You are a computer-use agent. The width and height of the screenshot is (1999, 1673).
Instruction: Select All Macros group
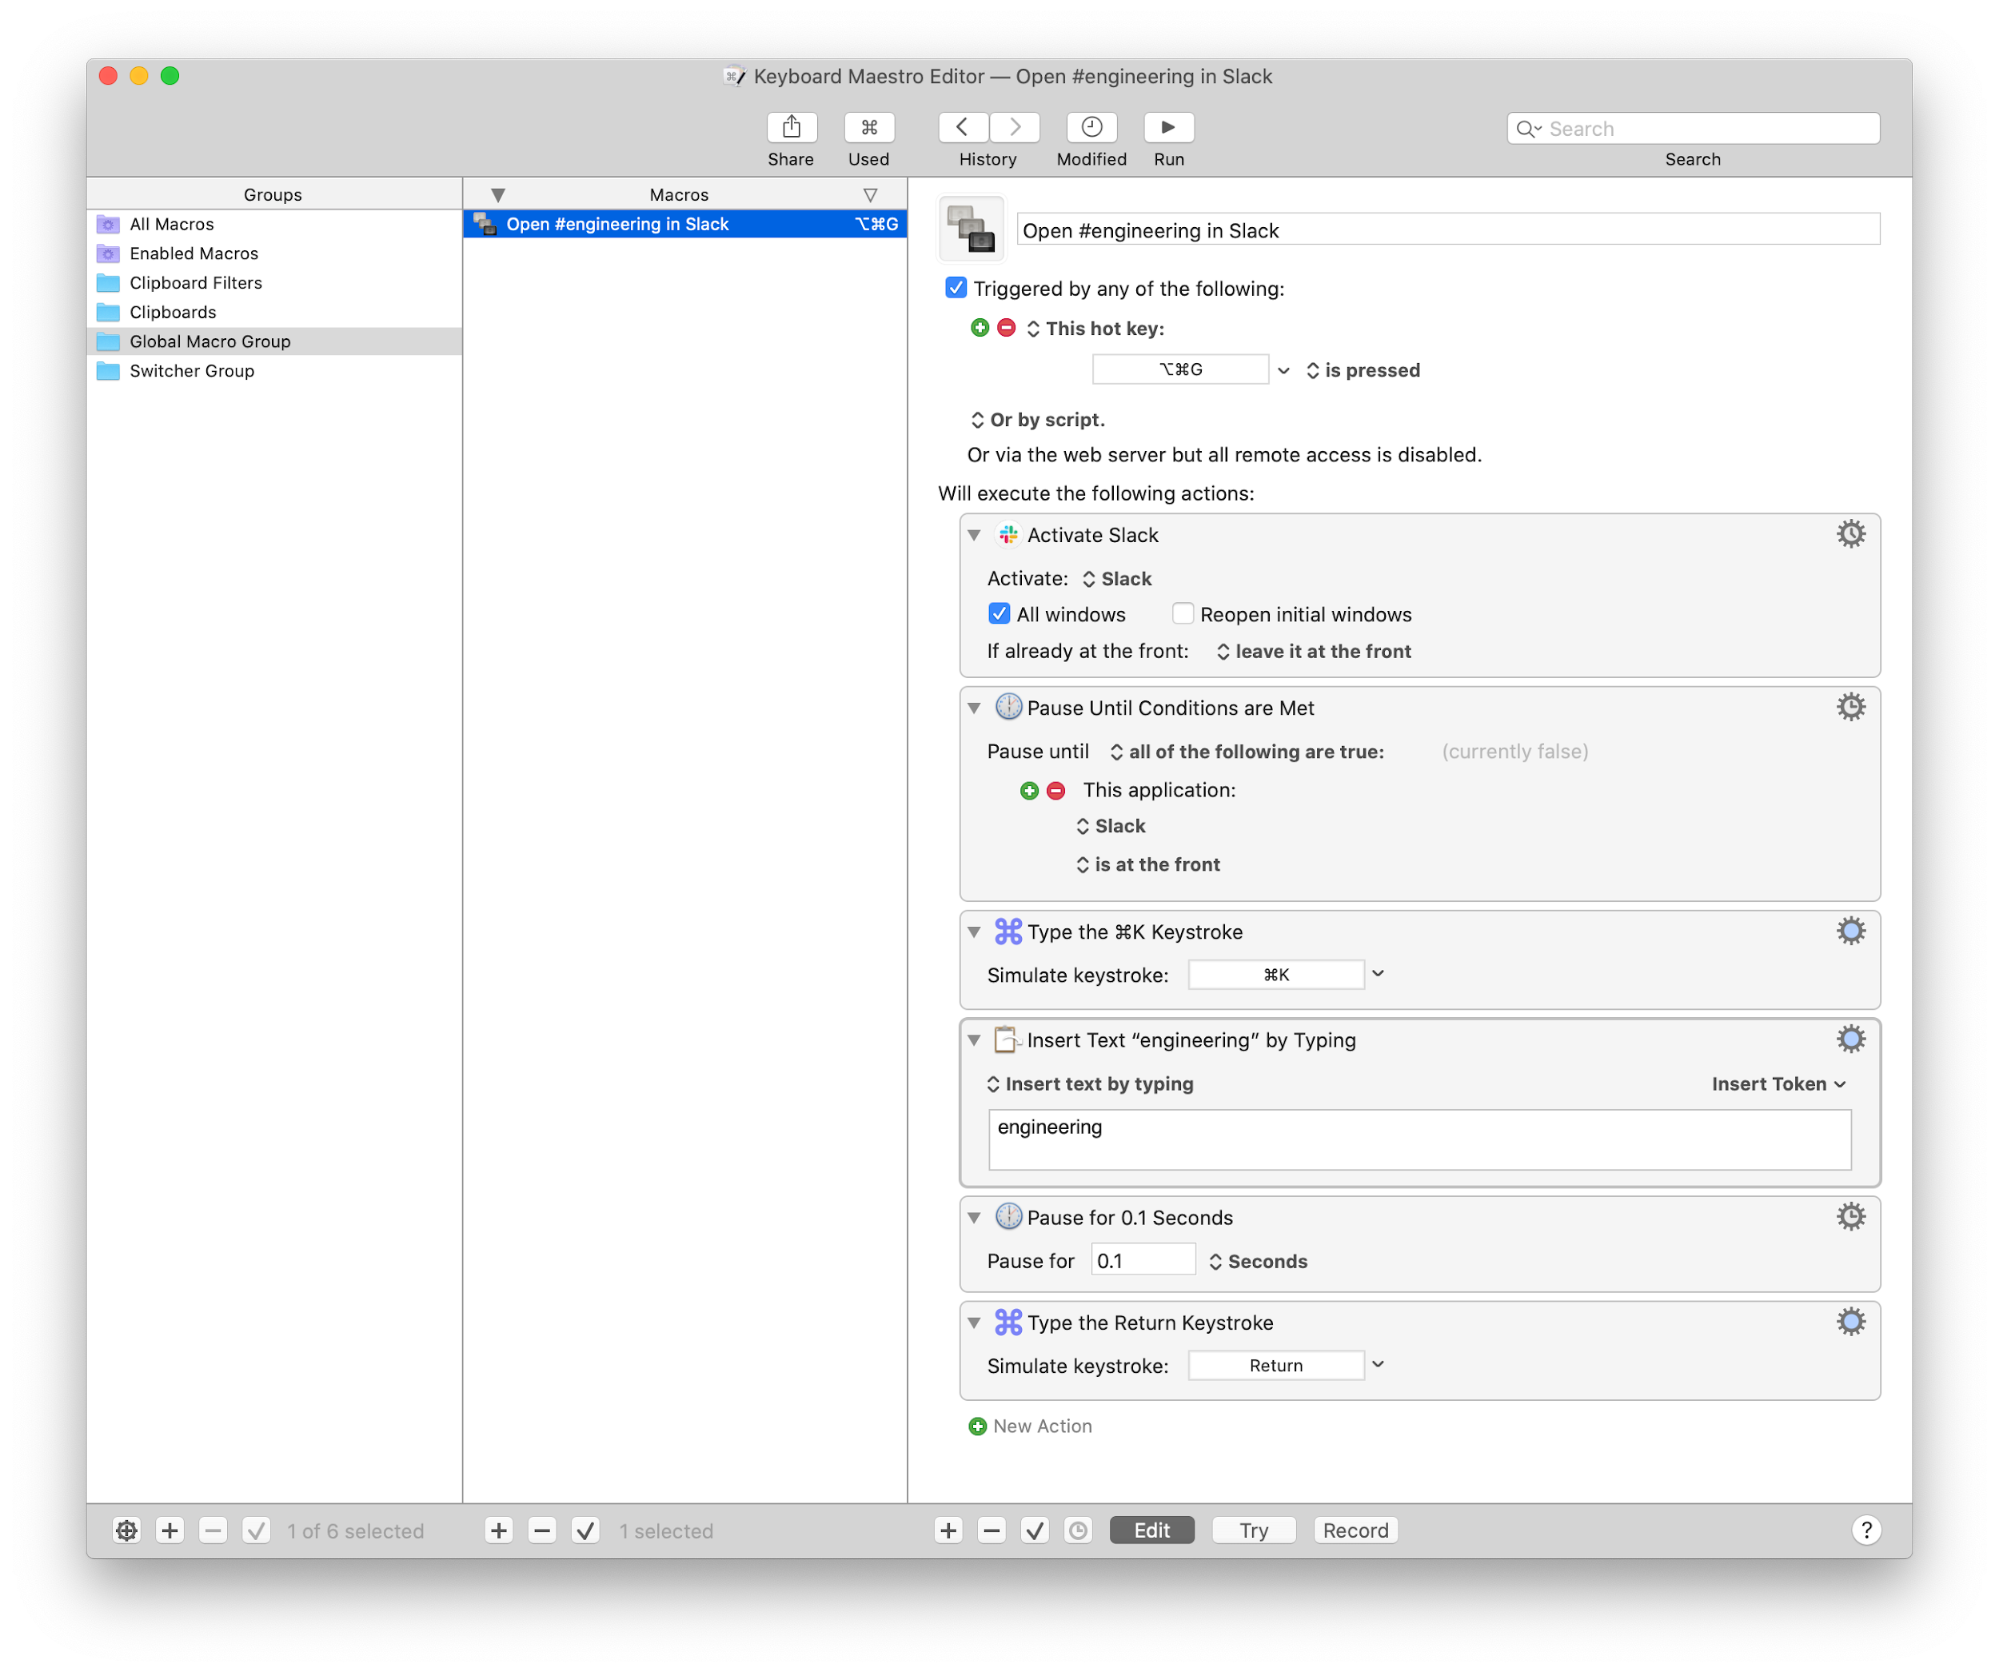point(274,224)
